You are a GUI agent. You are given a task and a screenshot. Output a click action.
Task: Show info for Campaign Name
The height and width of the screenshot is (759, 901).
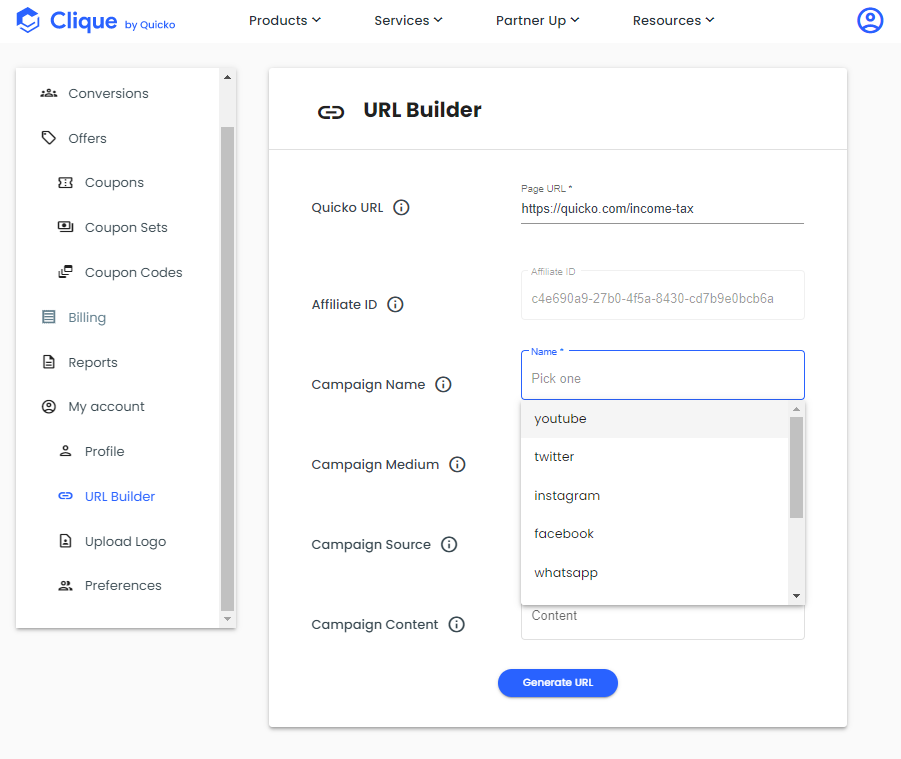(443, 384)
